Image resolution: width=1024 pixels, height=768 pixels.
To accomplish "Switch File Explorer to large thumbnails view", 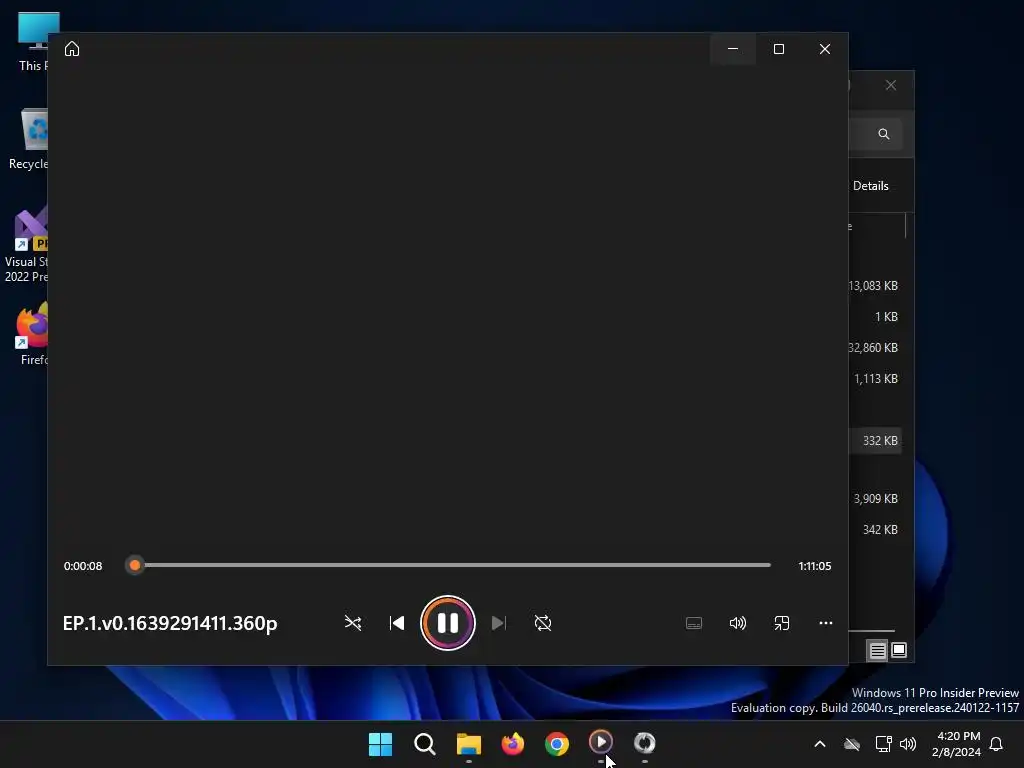I will (899, 650).
